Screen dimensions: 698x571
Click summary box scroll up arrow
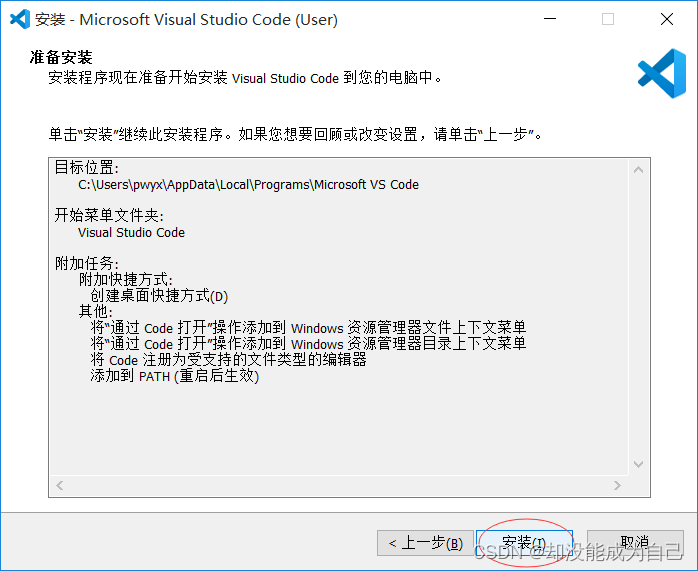click(x=638, y=170)
